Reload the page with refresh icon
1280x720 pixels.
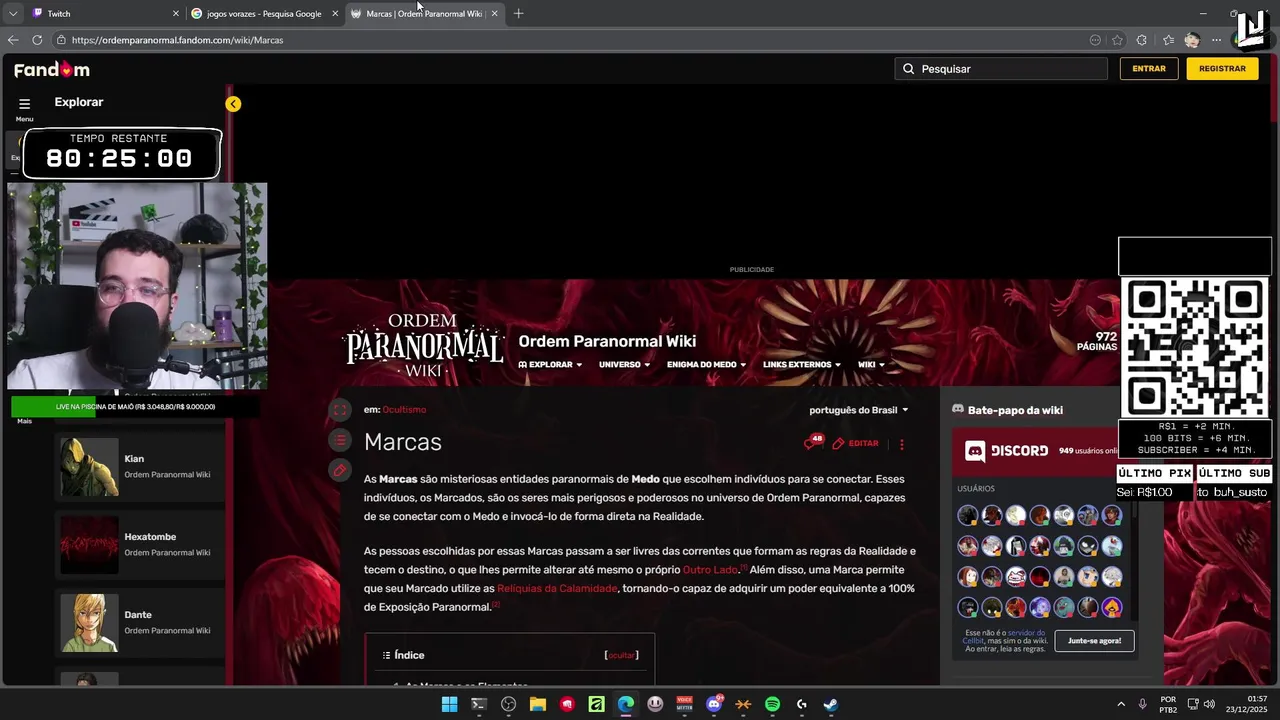[x=37, y=40]
